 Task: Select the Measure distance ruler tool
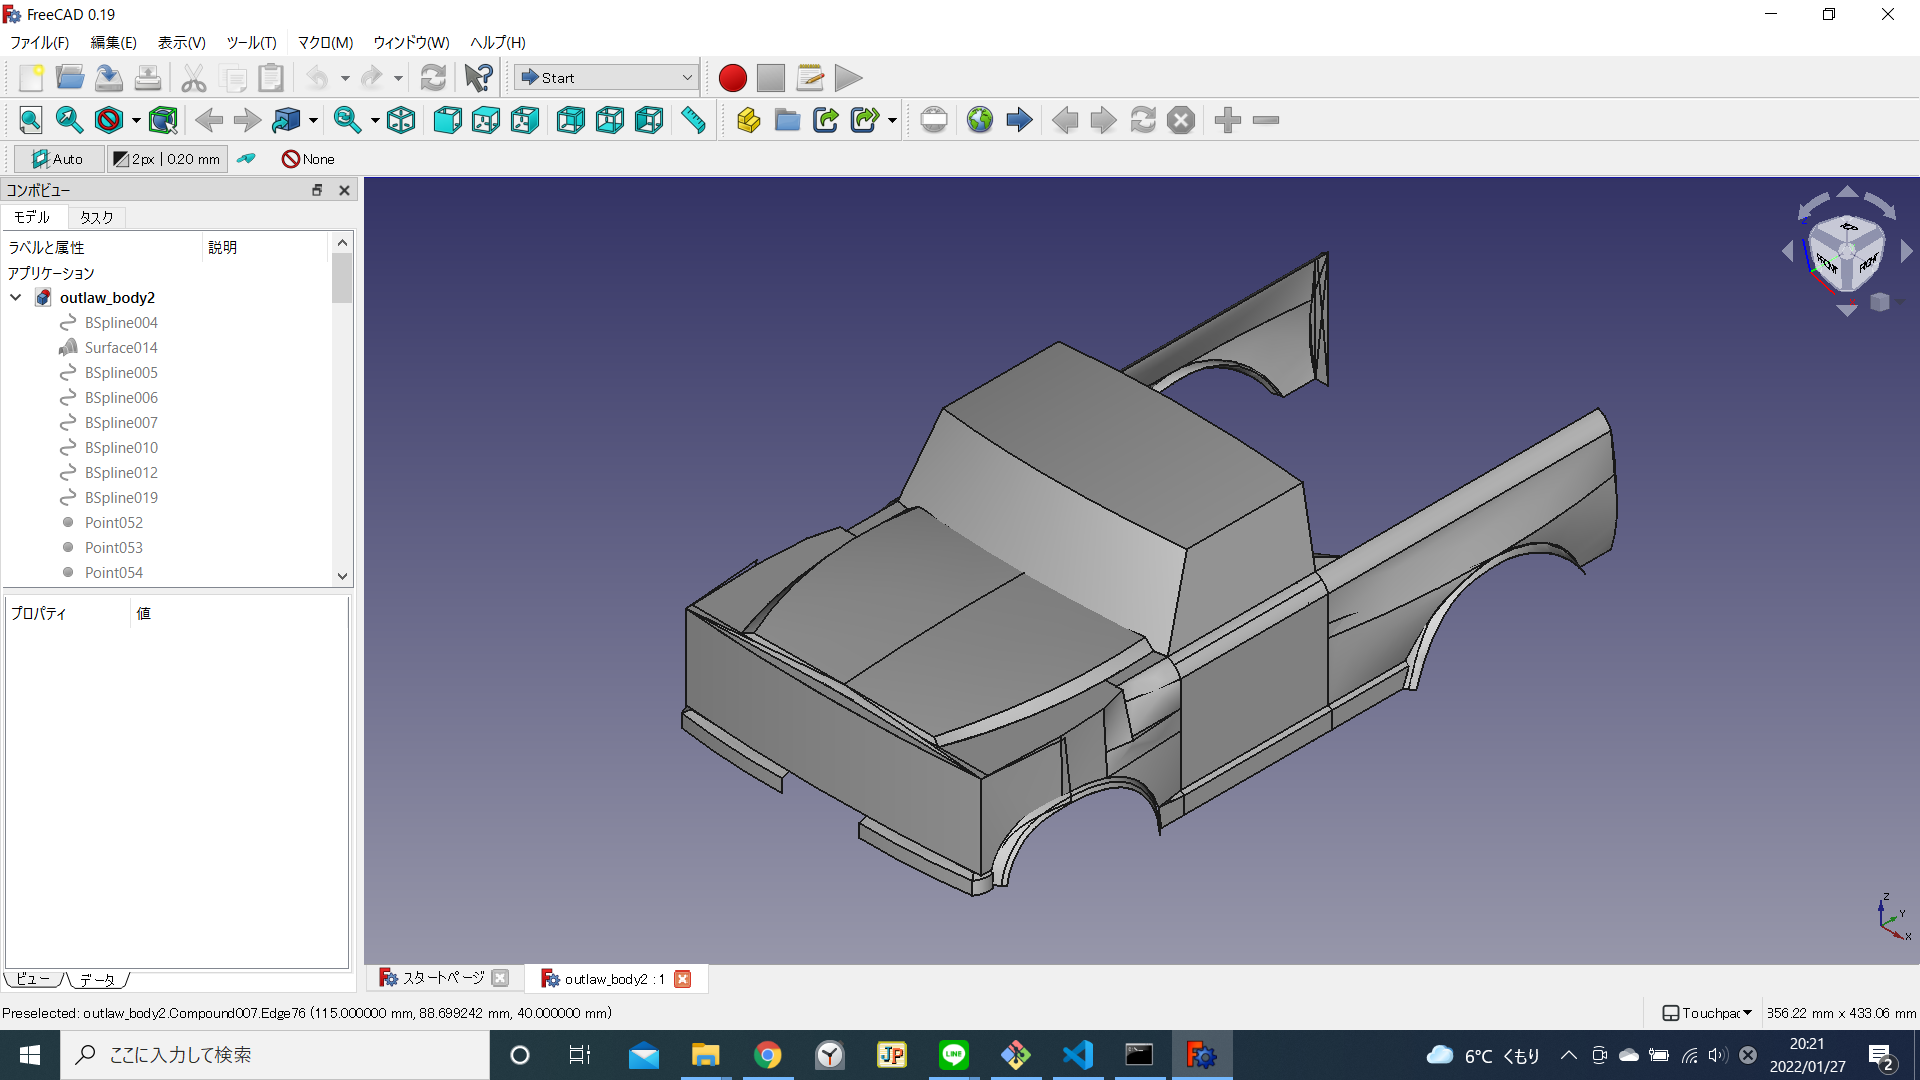click(693, 120)
